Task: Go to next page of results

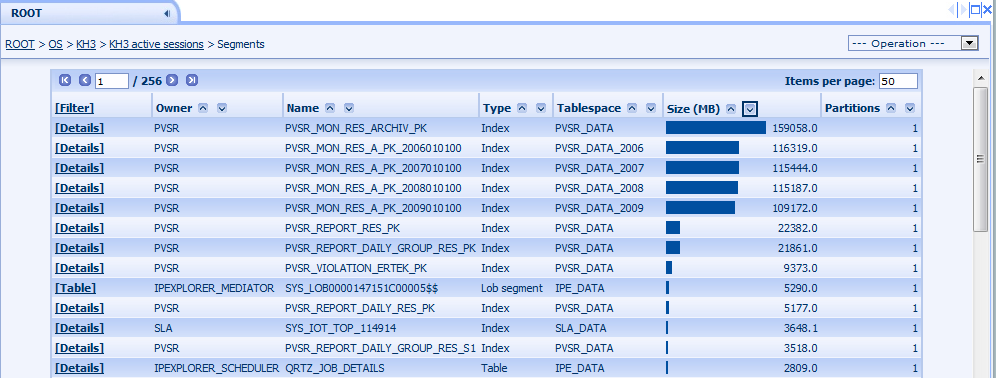Action: (x=172, y=81)
